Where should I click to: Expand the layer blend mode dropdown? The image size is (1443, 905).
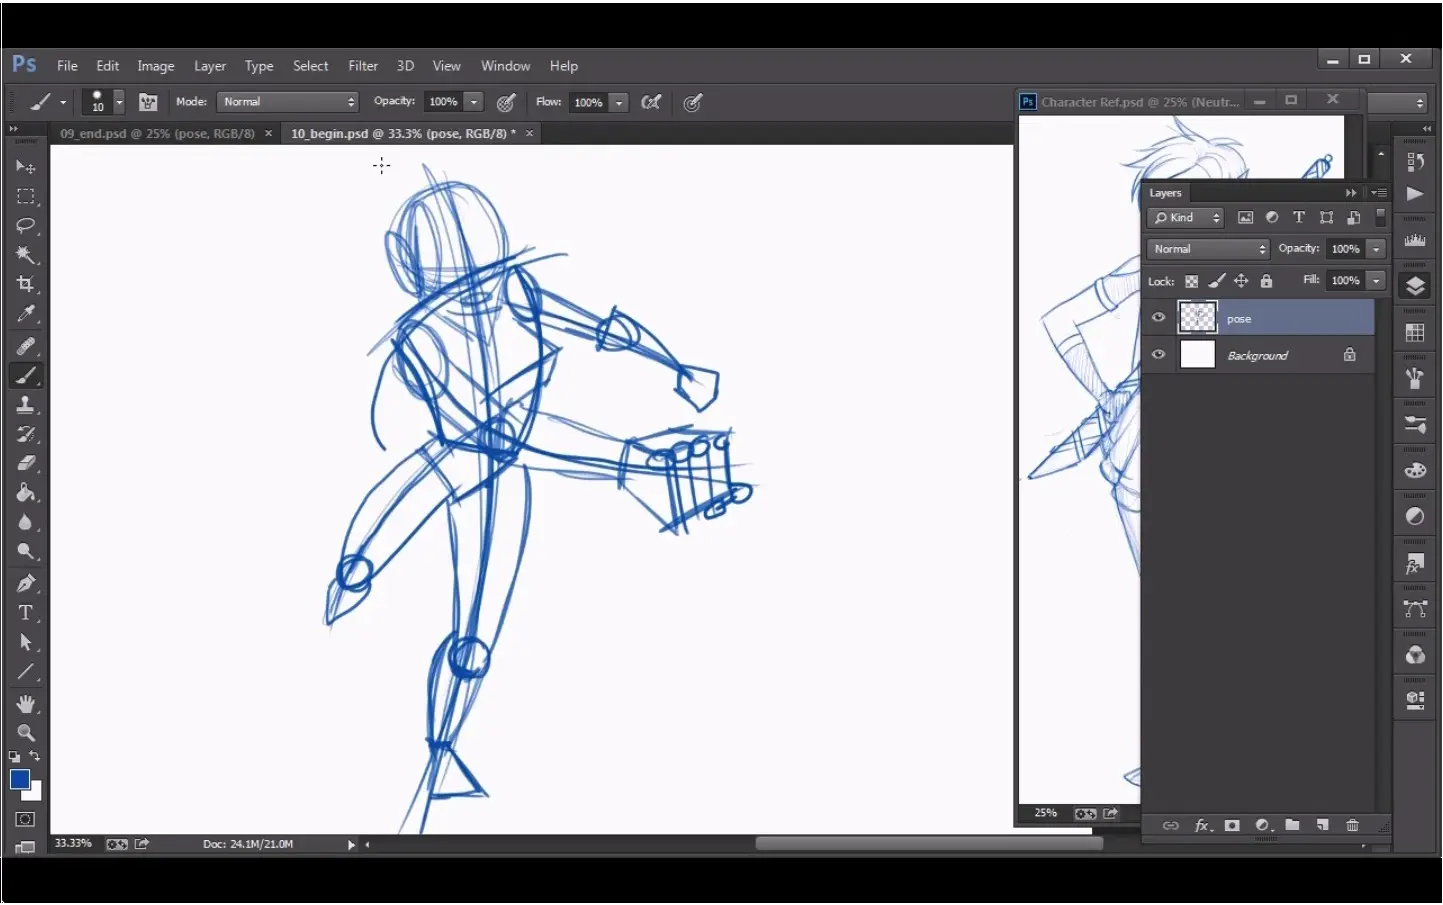point(1208,249)
